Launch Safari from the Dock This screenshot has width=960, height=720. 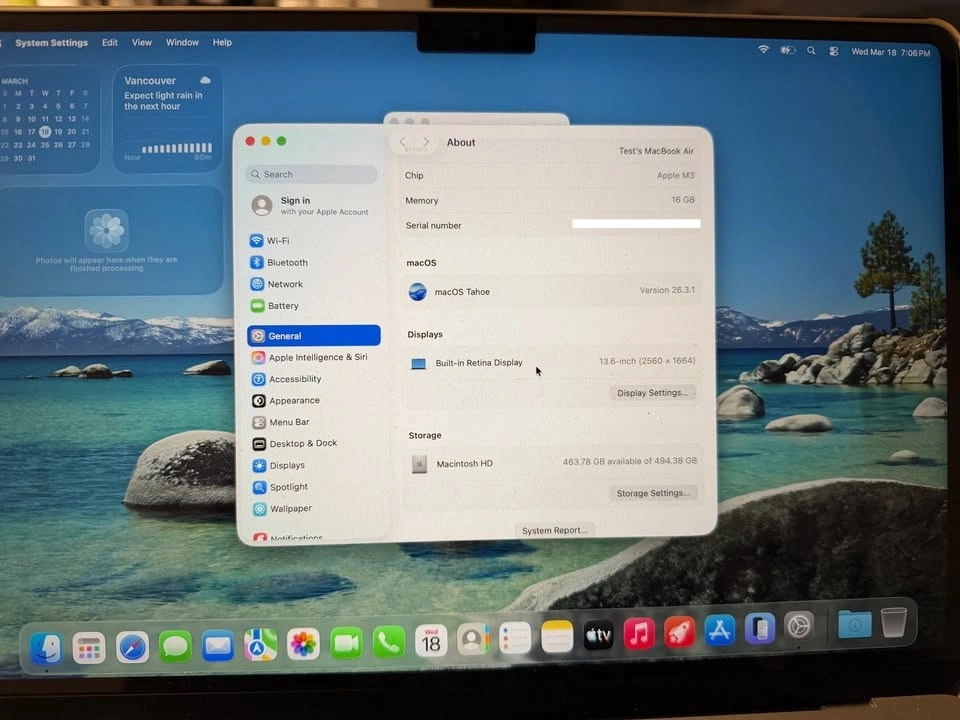[x=132, y=647]
